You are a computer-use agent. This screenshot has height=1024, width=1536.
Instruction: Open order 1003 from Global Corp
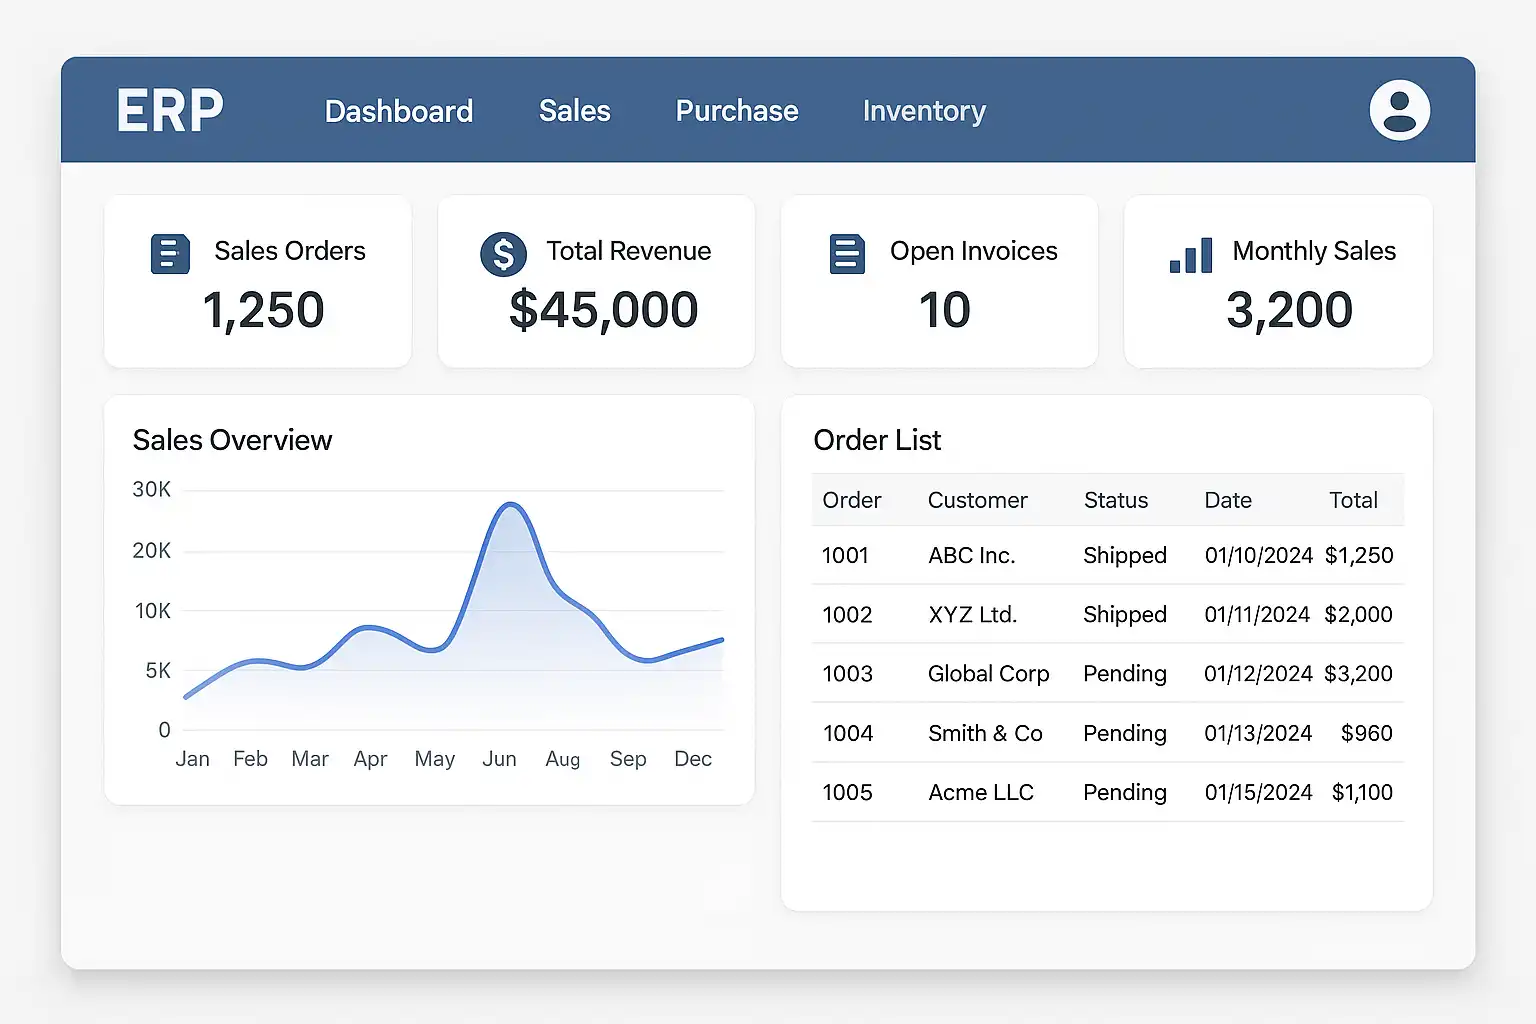pos(848,674)
